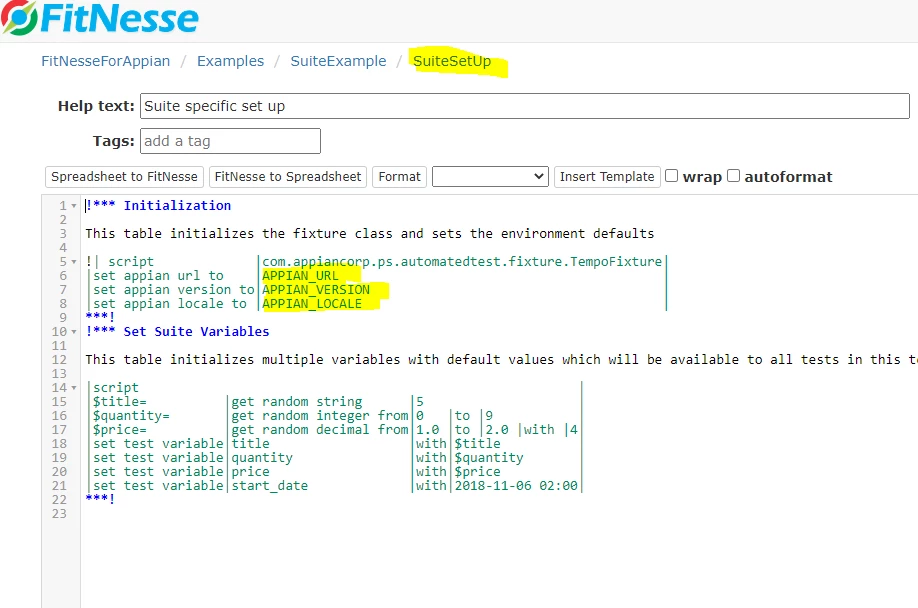Click the FitNesse to Spreadsheet button
The width and height of the screenshot is (918, 608).
[x=287, y=177]
